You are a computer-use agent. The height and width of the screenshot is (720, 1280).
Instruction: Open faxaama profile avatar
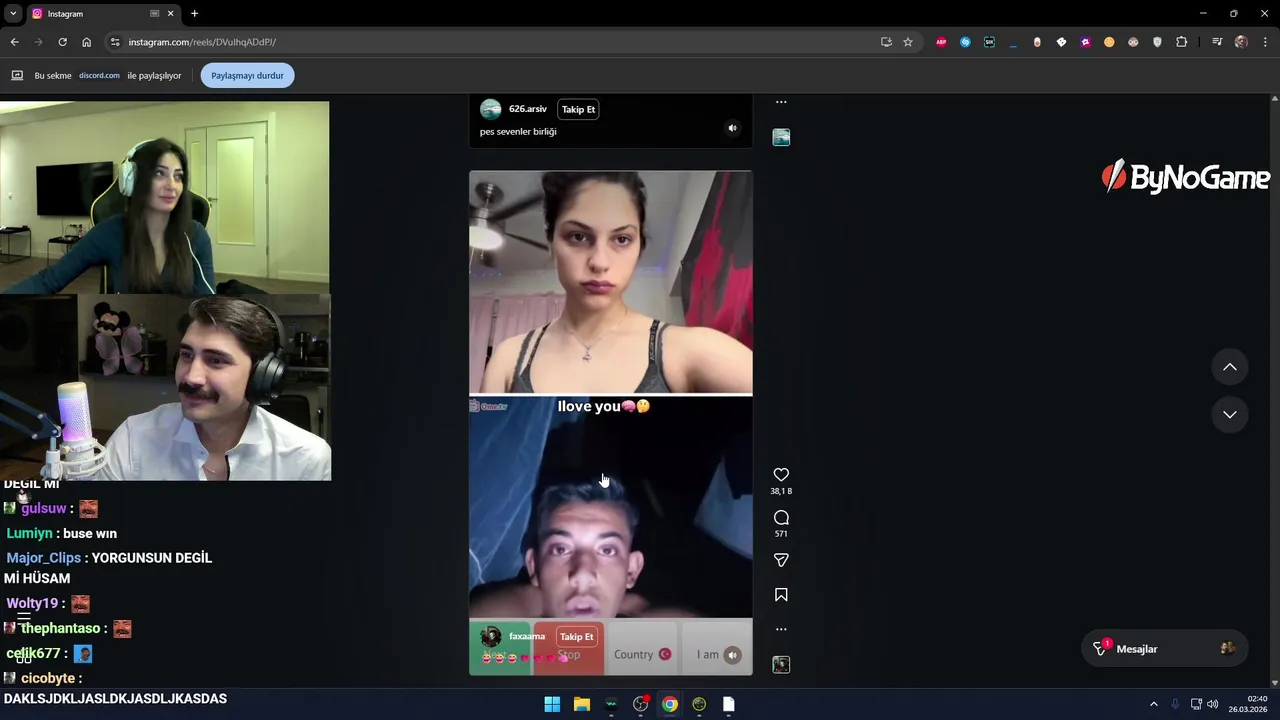click(490, 636)
